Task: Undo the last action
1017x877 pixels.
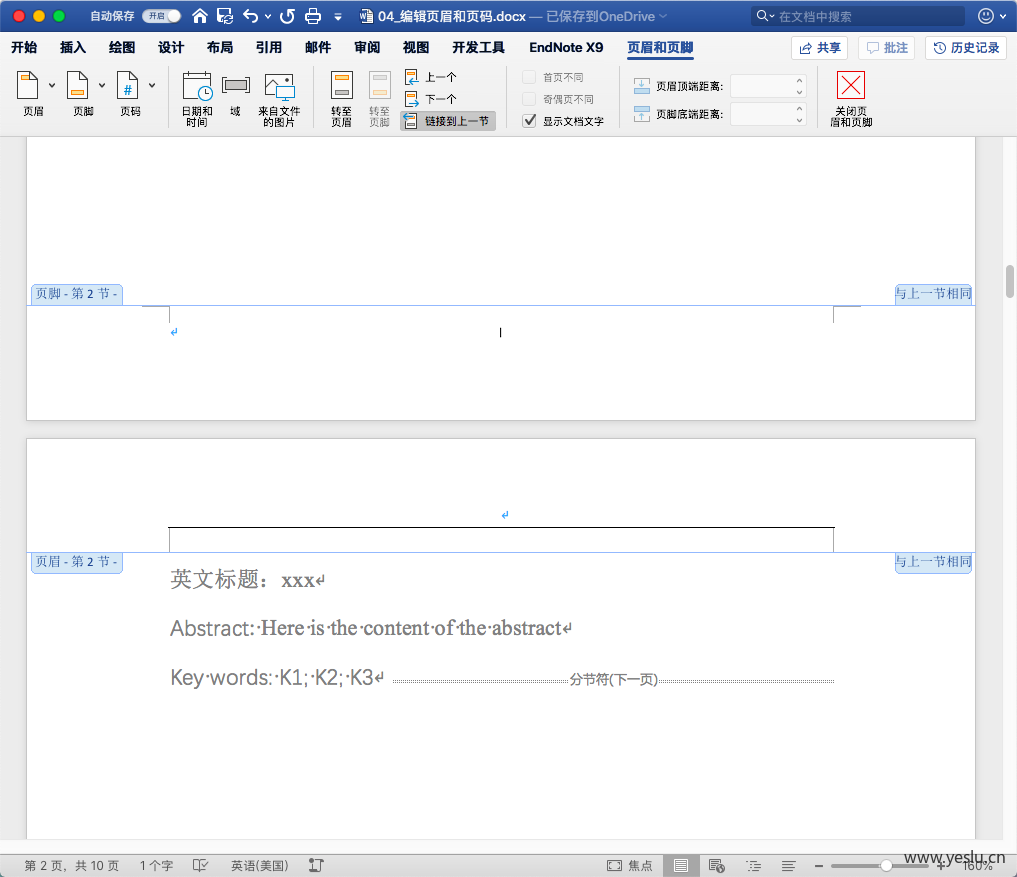Action: click(250, 16)
